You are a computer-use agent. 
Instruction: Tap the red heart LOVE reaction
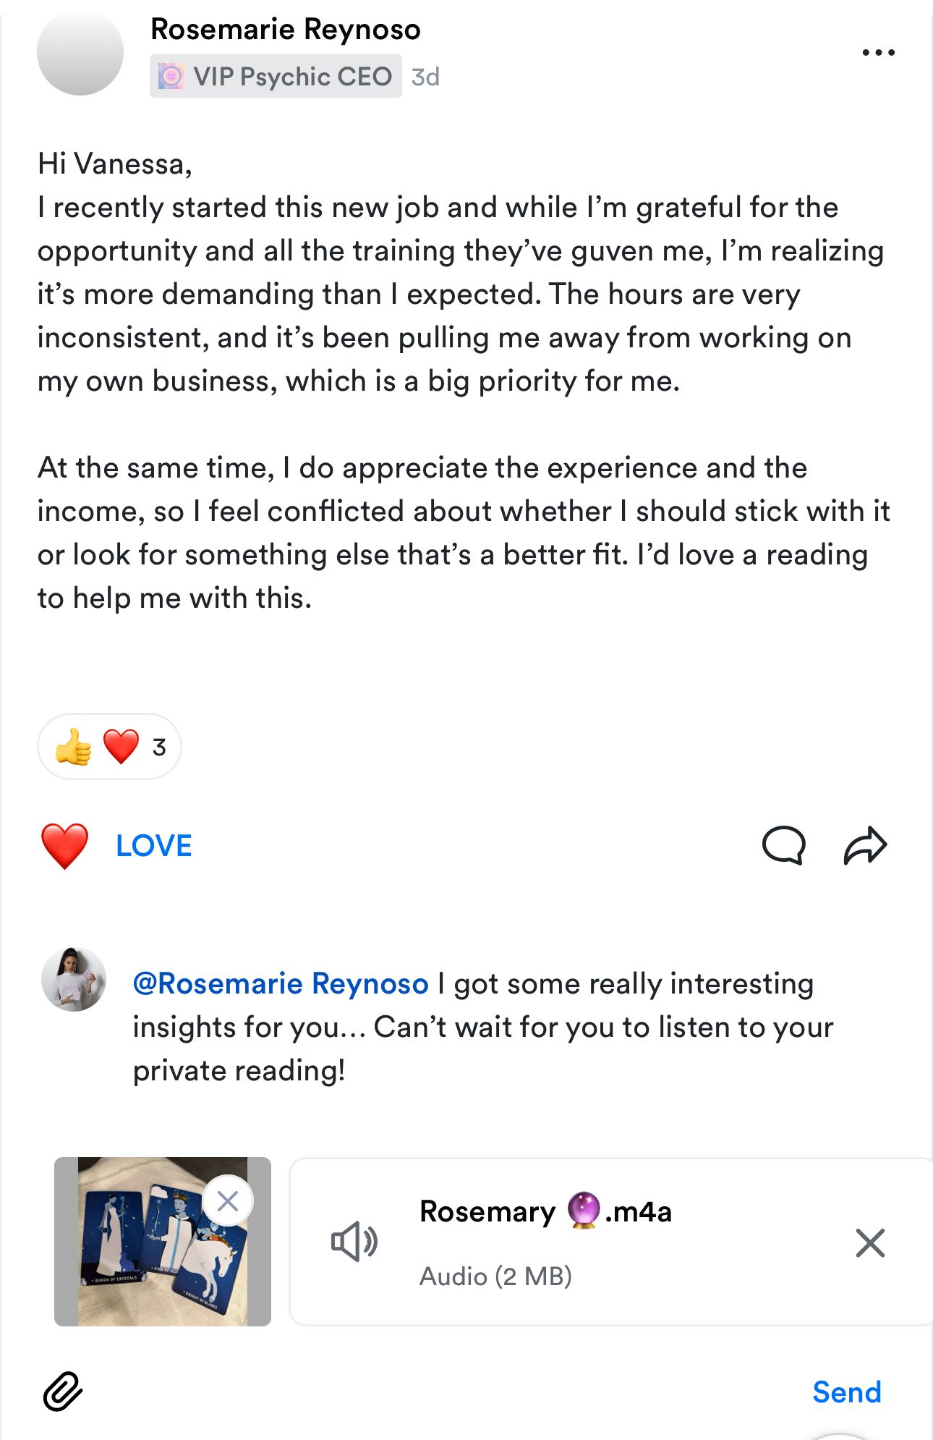tap(65, 846)
